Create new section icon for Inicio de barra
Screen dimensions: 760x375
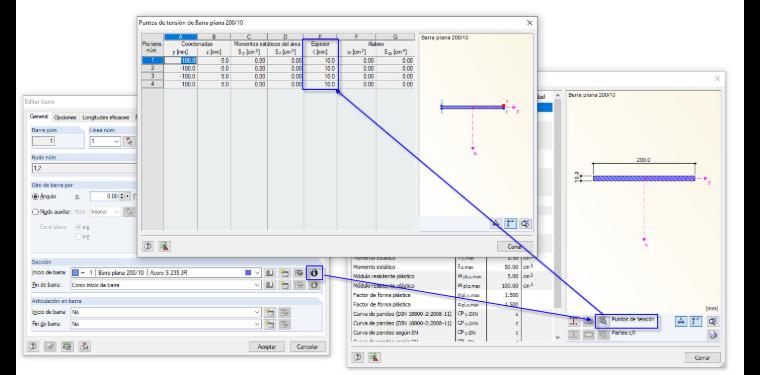click(x=285, y=273)
